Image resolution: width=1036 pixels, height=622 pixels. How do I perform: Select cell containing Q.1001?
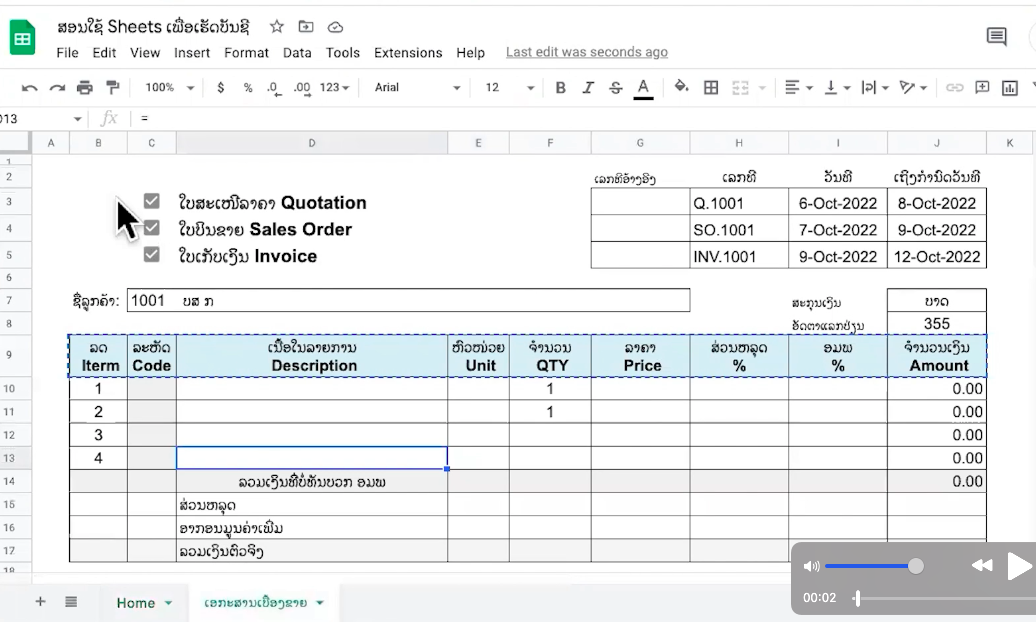click(739, 203)
